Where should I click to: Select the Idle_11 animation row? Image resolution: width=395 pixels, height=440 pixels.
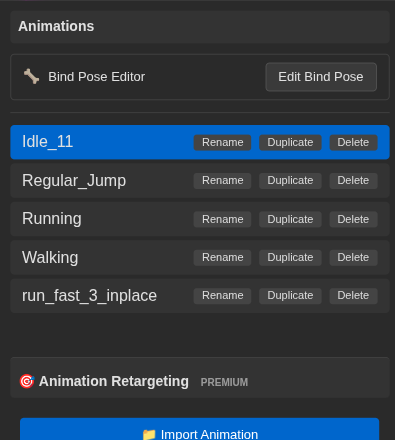tap(200, 142)
